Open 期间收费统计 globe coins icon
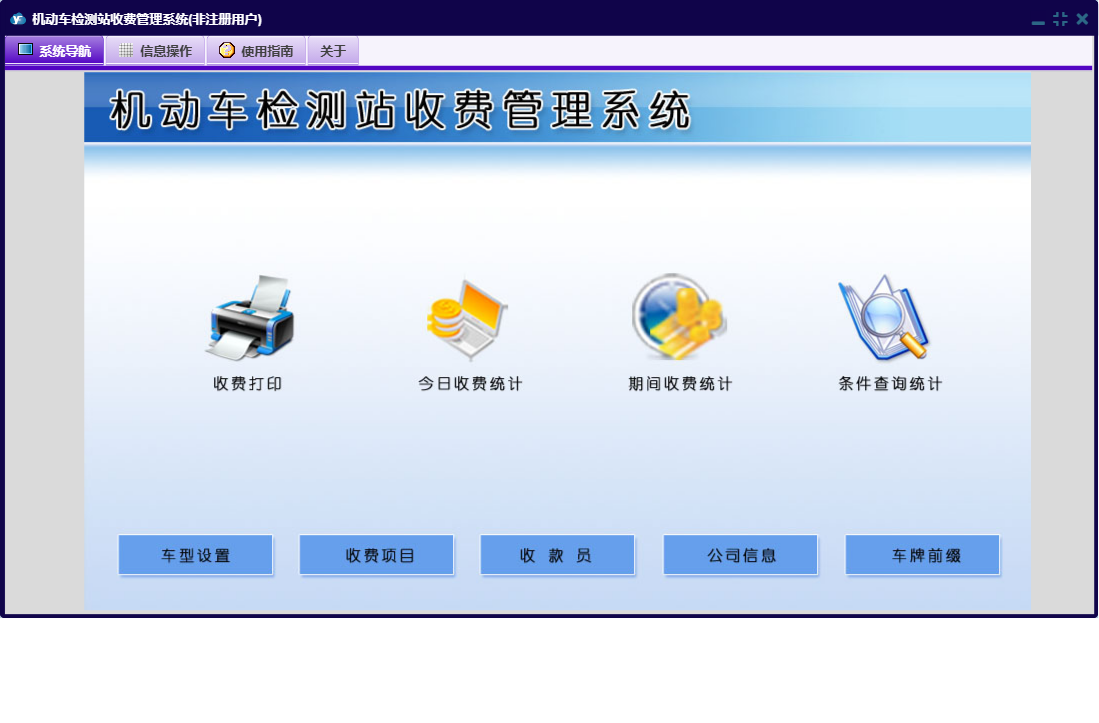 679,317
